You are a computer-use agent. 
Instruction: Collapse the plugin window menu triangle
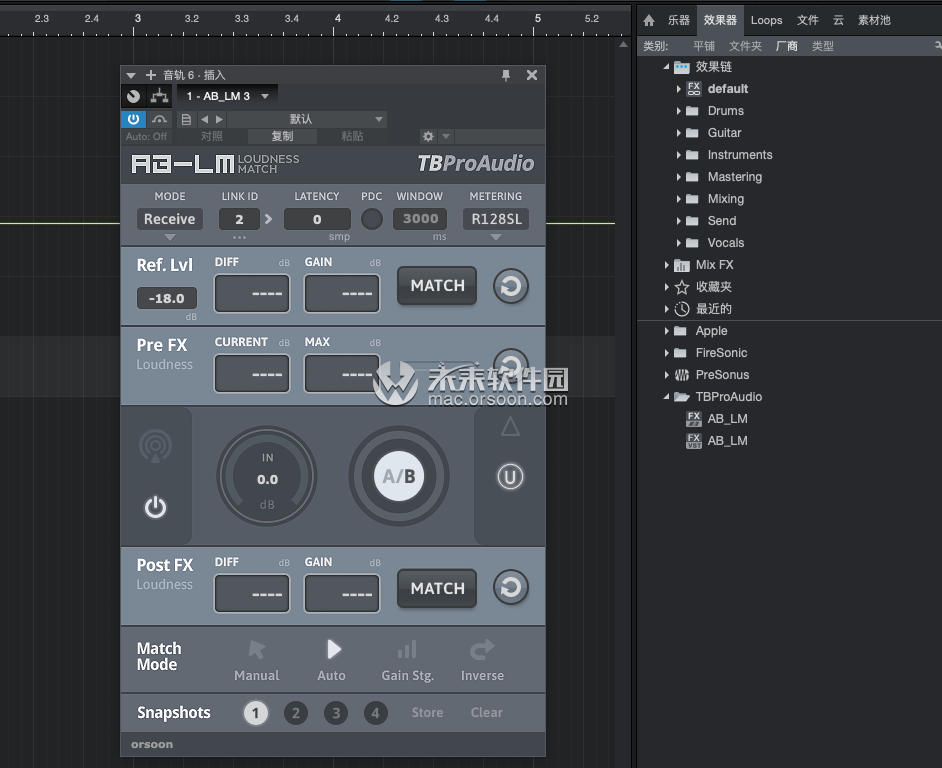(131, 76)
